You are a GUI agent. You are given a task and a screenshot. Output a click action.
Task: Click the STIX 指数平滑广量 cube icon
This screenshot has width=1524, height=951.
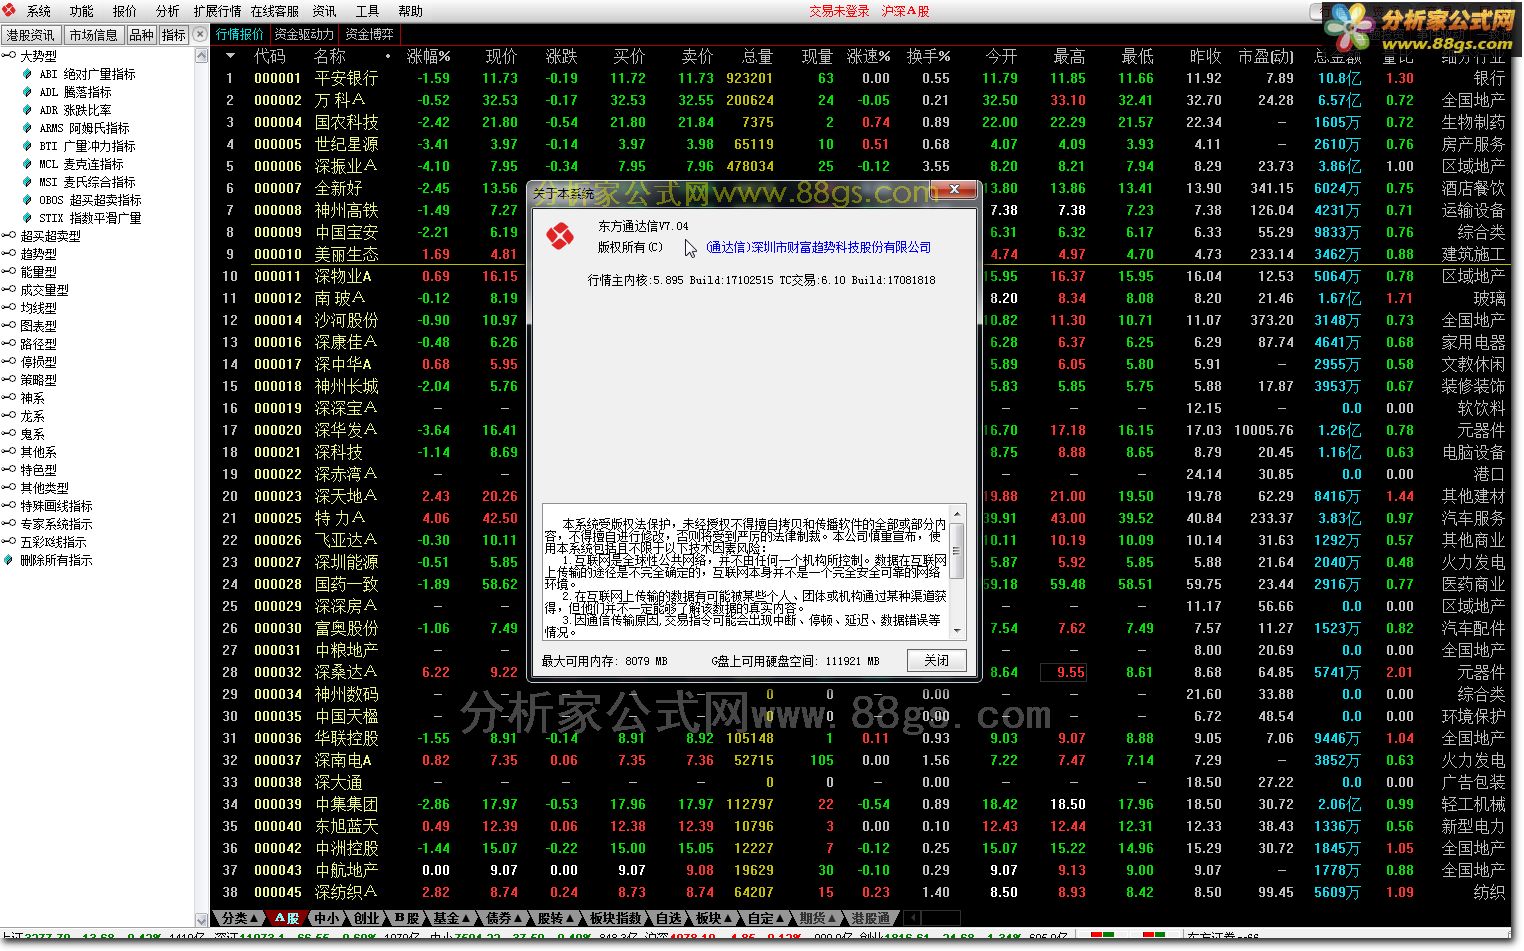tap(27, 218)
